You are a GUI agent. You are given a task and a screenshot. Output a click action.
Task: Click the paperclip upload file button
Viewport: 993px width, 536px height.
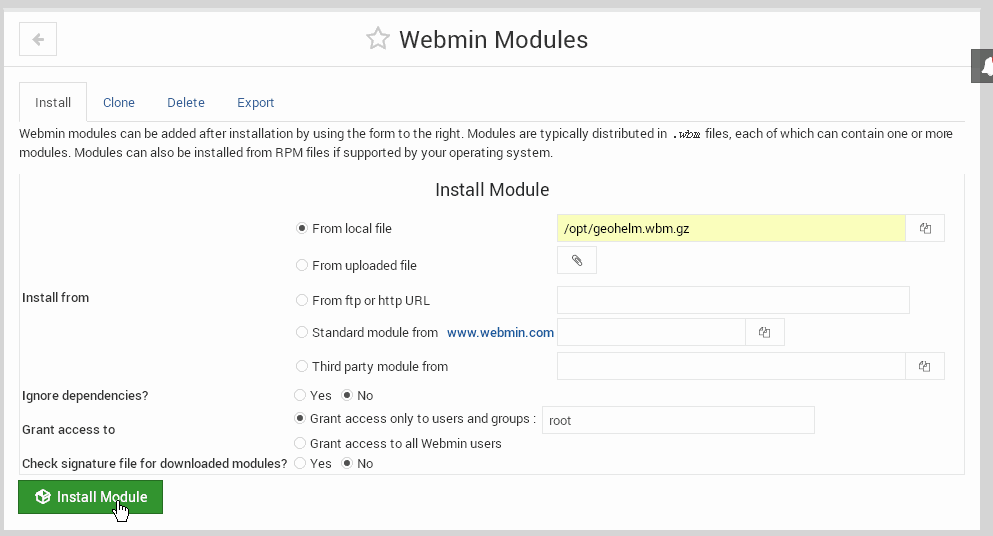577,260
